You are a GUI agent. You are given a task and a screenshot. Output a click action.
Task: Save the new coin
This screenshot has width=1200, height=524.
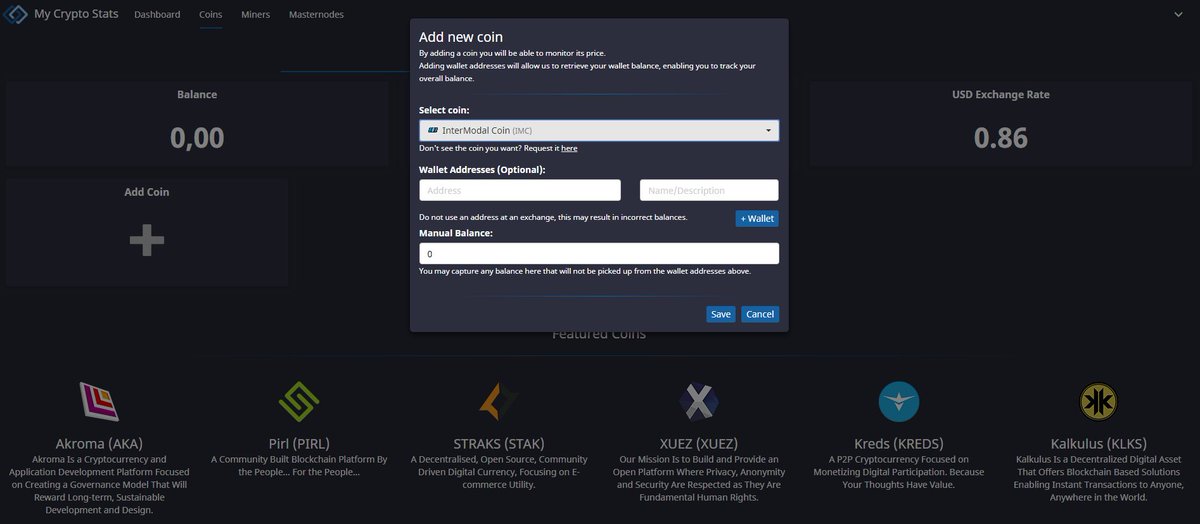721,314
